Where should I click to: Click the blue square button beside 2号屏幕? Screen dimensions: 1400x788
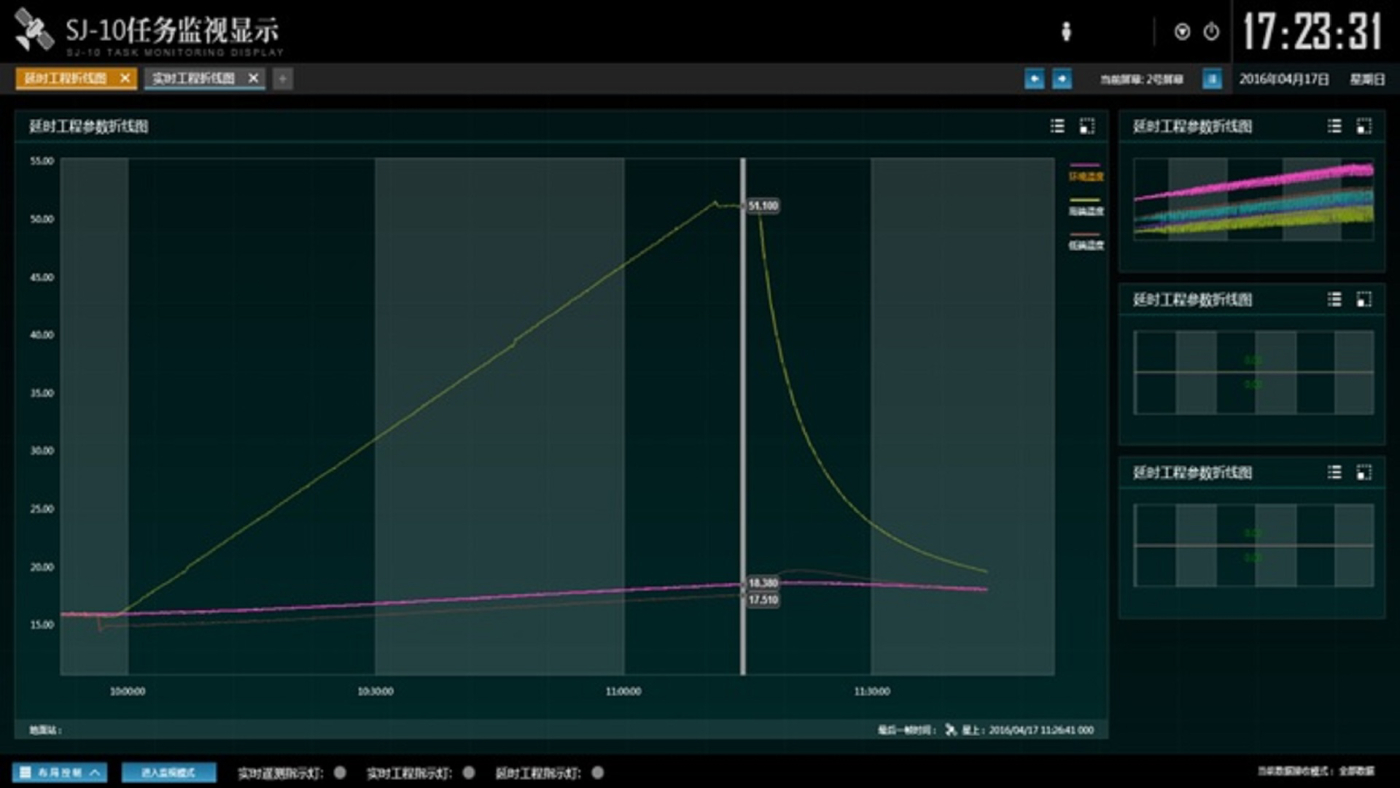tap(1212, 79)
